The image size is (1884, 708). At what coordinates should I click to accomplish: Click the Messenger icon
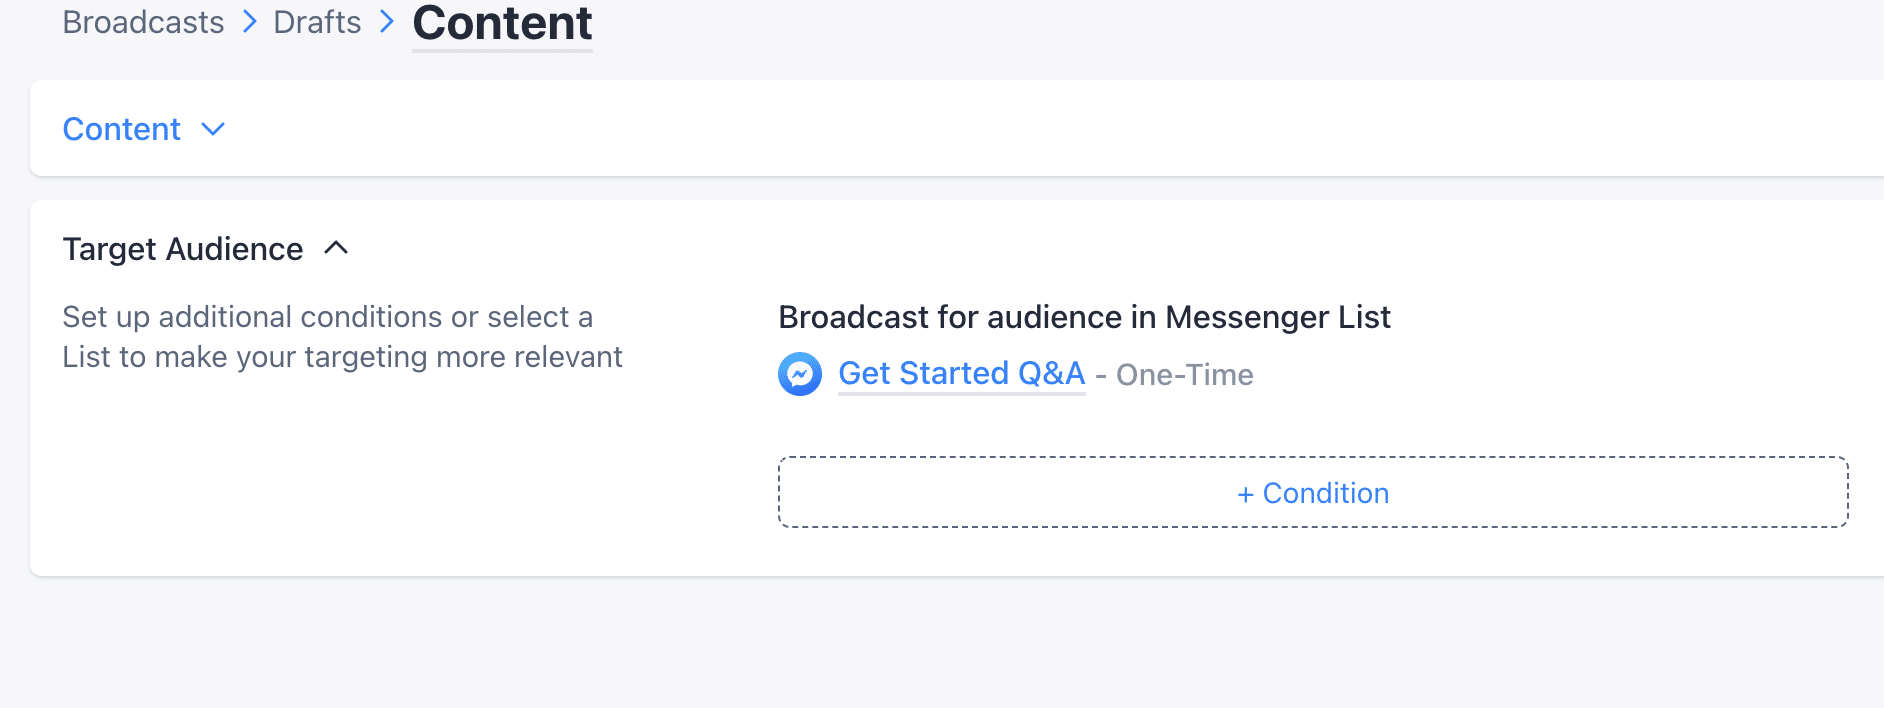[800, 374]
